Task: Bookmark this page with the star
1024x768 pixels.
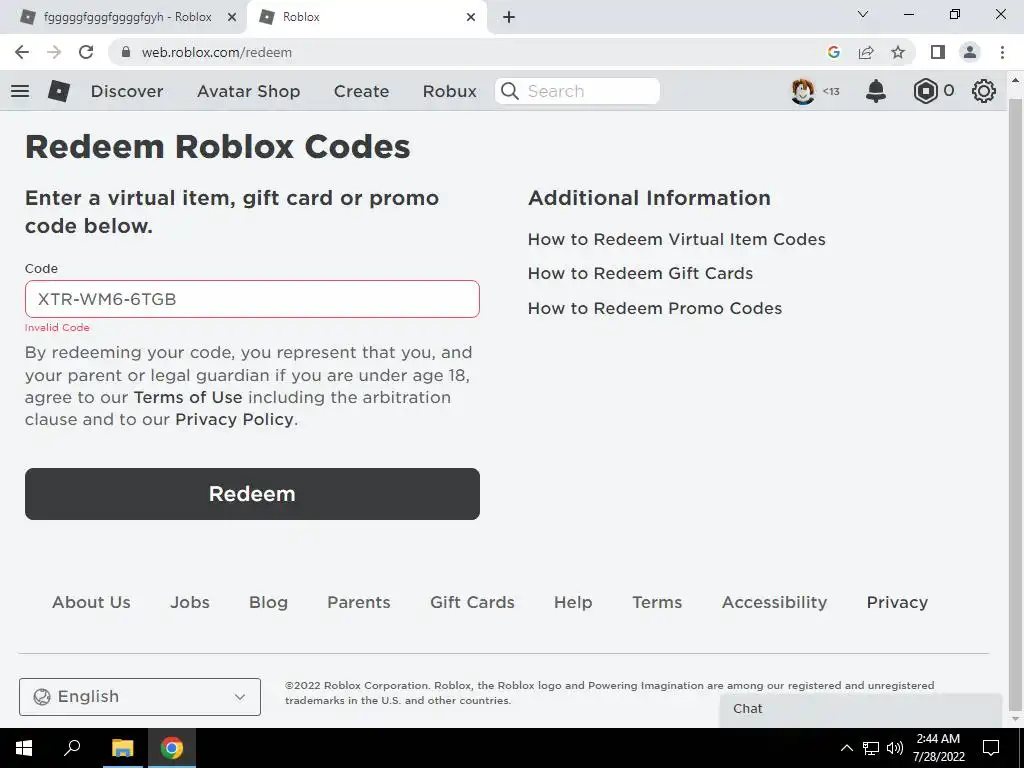Action: [x=898, y=52]
